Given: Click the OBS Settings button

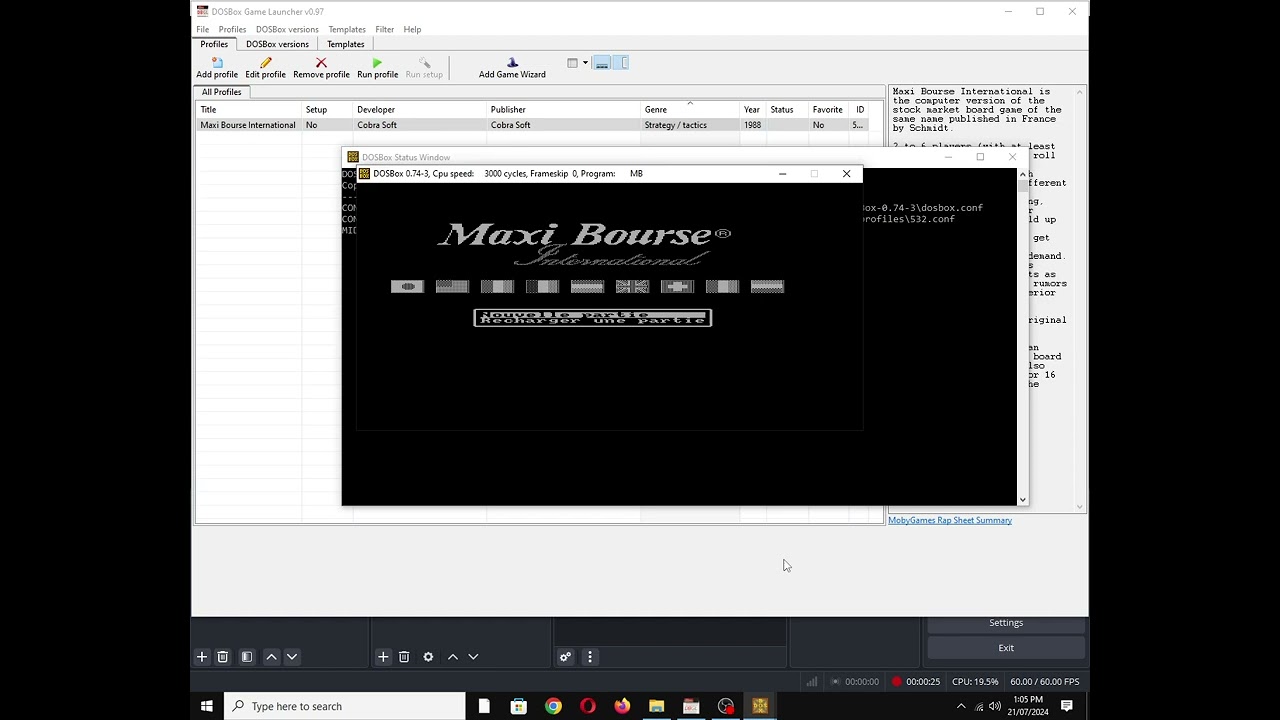Looking at the screenshot, I should click(x=1006, y=623).
